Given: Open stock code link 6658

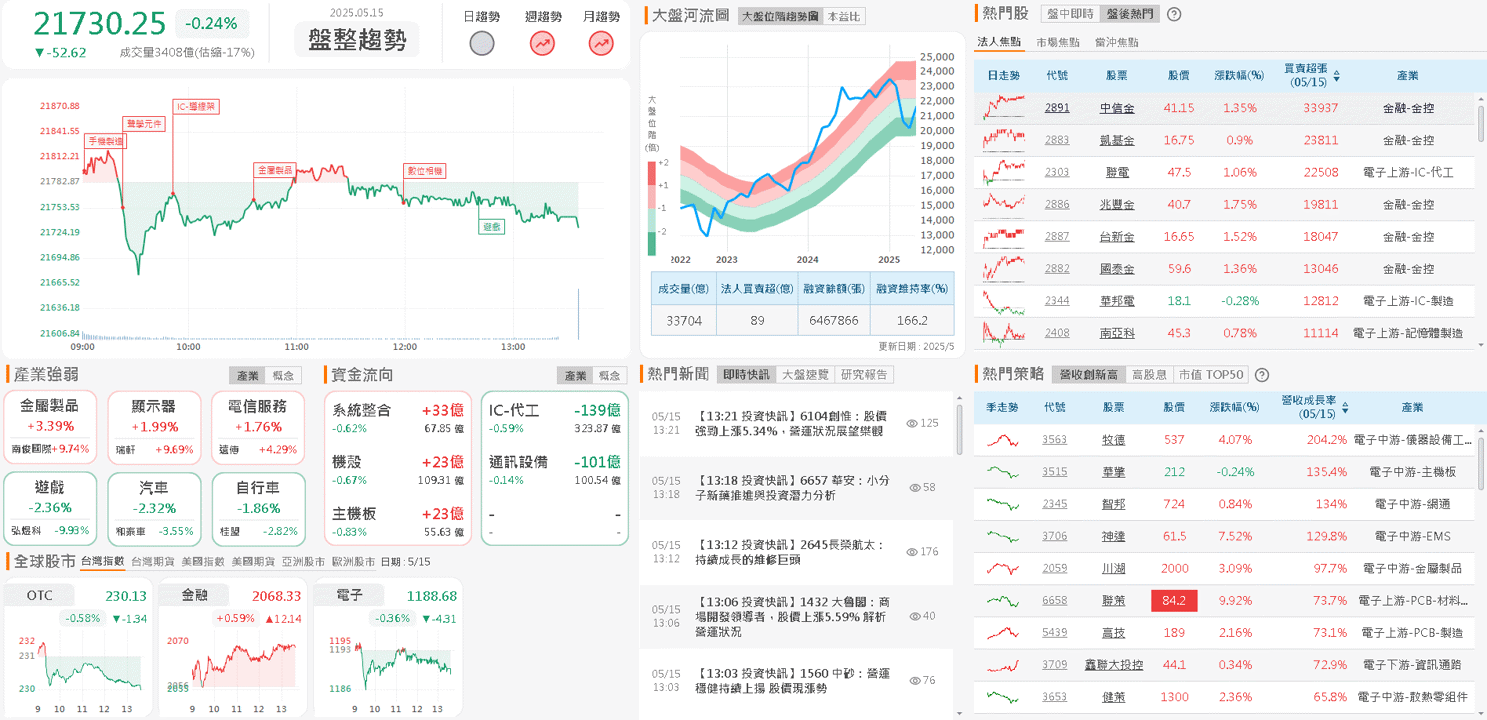Looking at the screenshot, I should point(1054,600).
